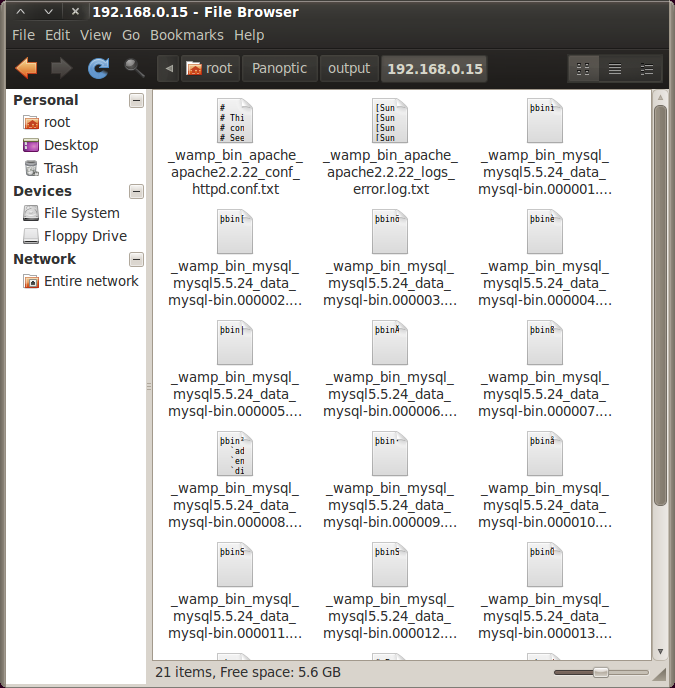Reload the folder with the blue refresh icon
The height and width of the screenshot is (688, 675).
(98, 68)
